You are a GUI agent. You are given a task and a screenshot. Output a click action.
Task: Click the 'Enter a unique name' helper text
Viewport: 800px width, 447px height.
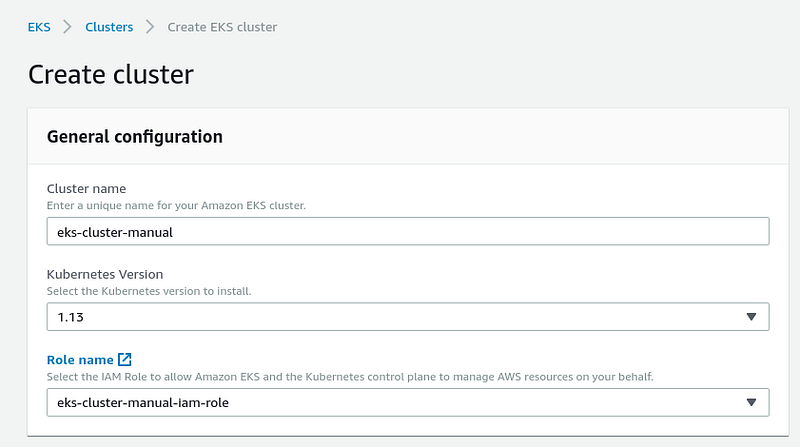tap(176, 206)
